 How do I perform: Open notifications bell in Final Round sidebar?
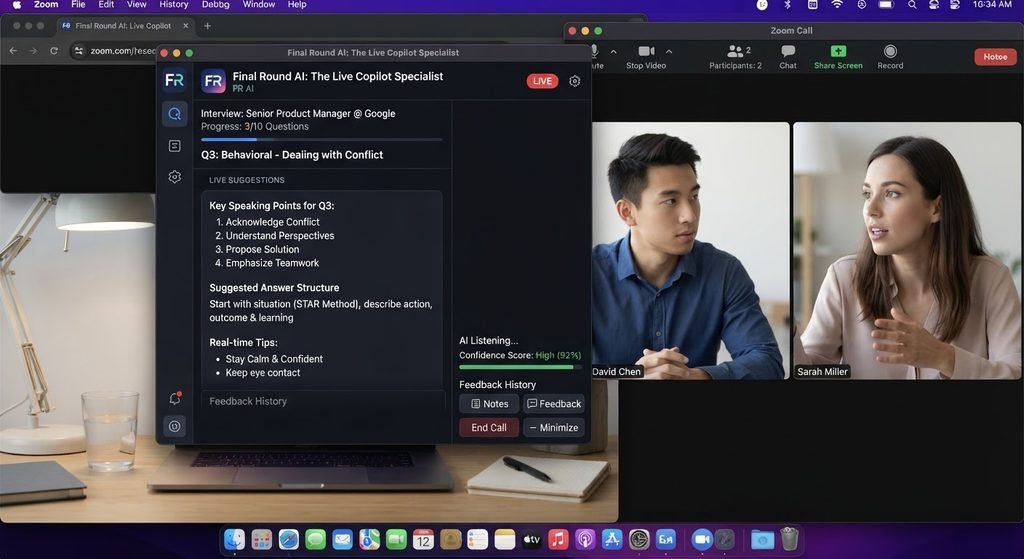click(x=174, y=398)
